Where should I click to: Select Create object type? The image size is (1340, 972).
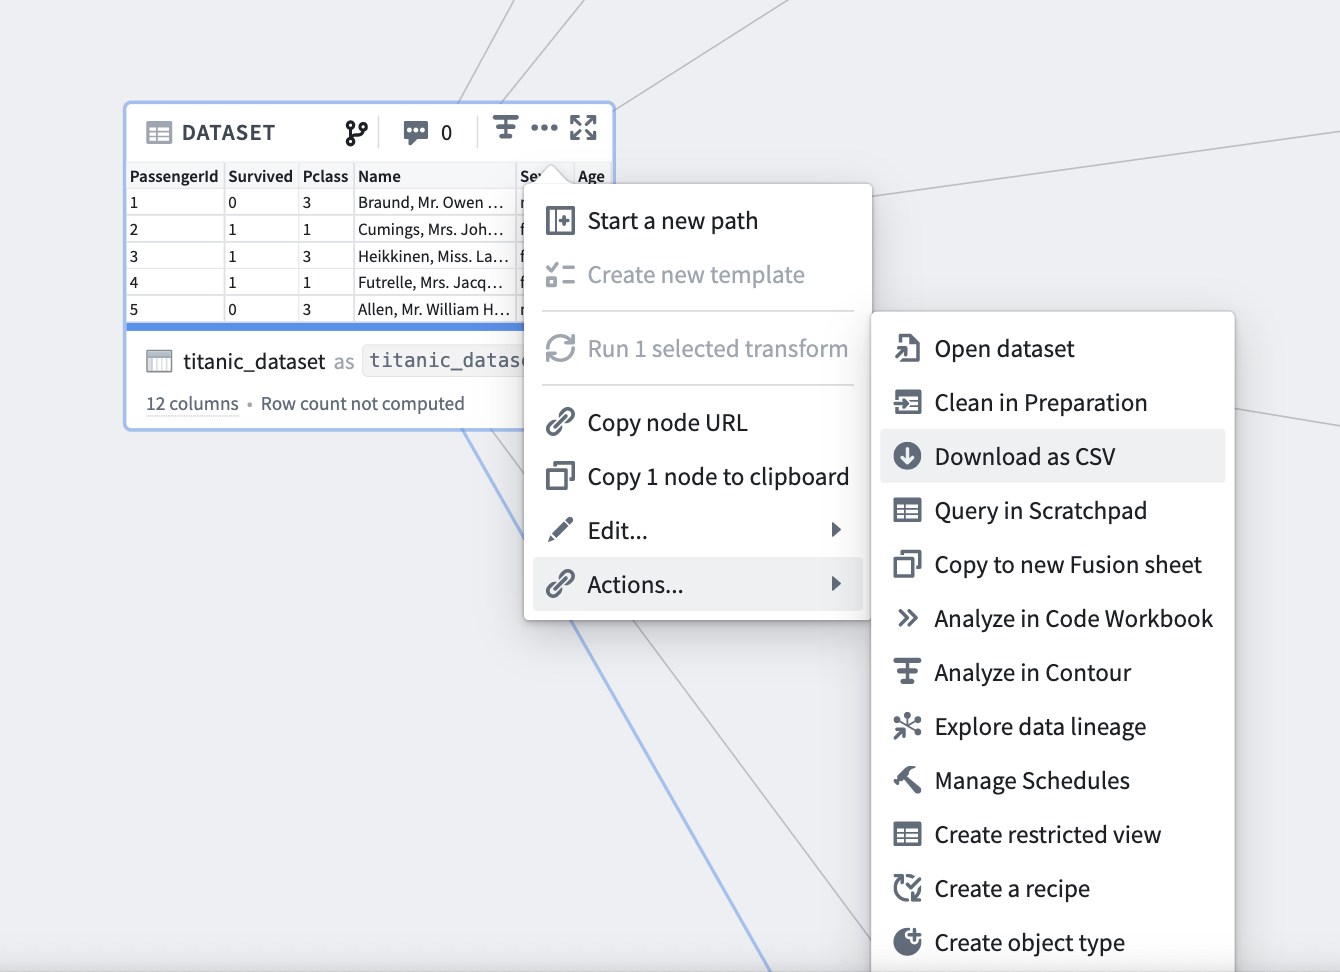click(1053, 942)
